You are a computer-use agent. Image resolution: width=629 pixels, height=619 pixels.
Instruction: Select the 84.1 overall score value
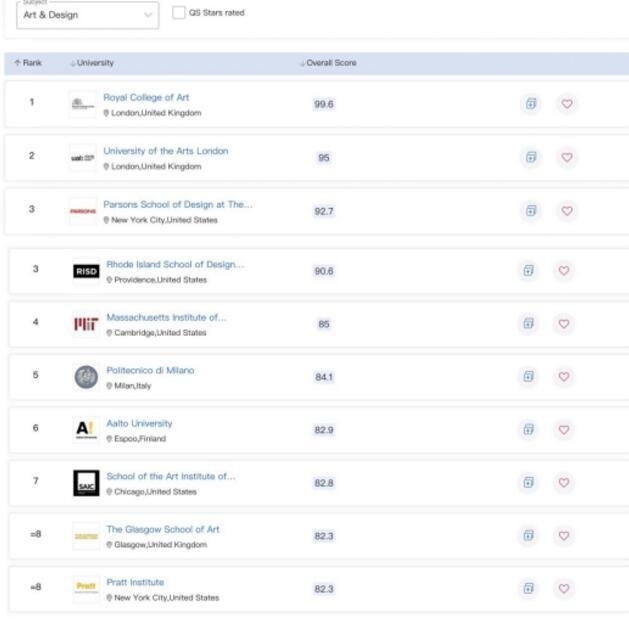[324, 377]
